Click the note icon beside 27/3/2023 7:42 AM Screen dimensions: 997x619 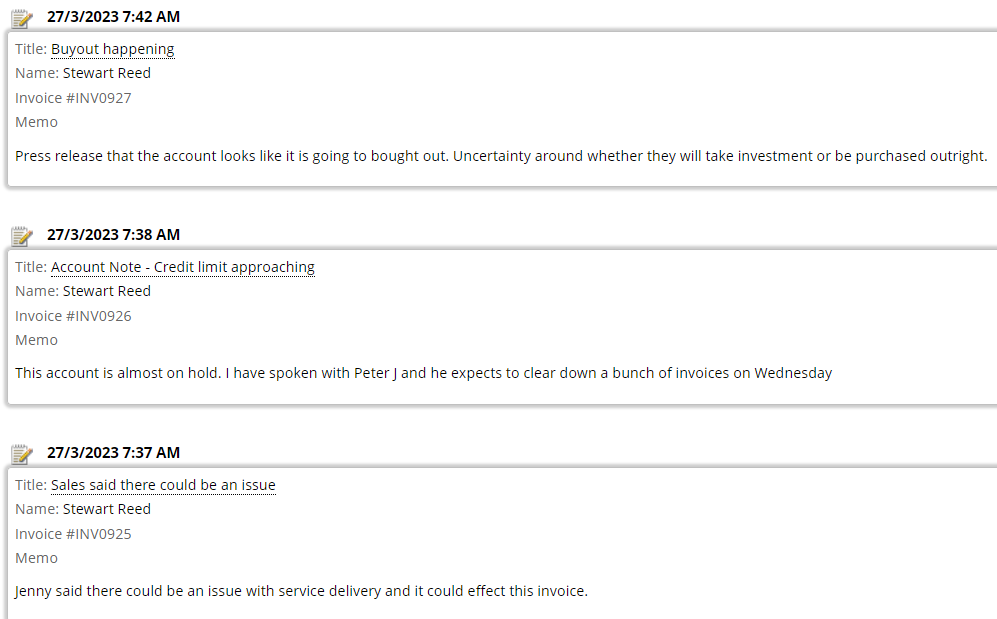click(22, 18)
